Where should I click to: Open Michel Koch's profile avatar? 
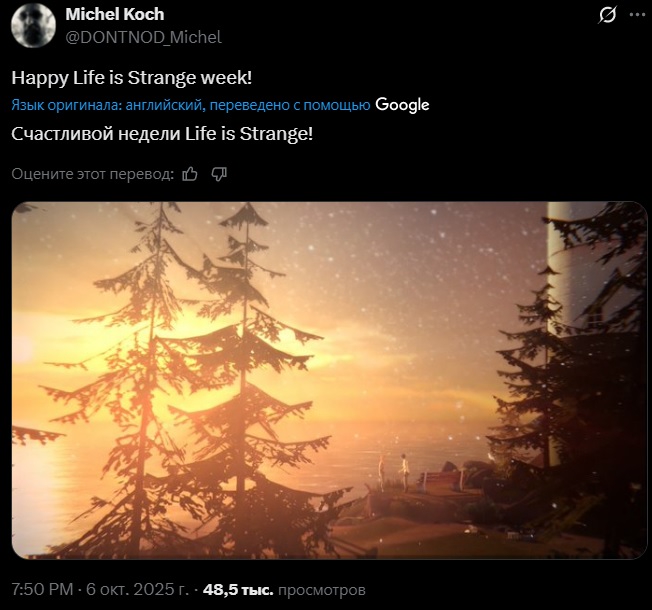[x=33, y=25]
